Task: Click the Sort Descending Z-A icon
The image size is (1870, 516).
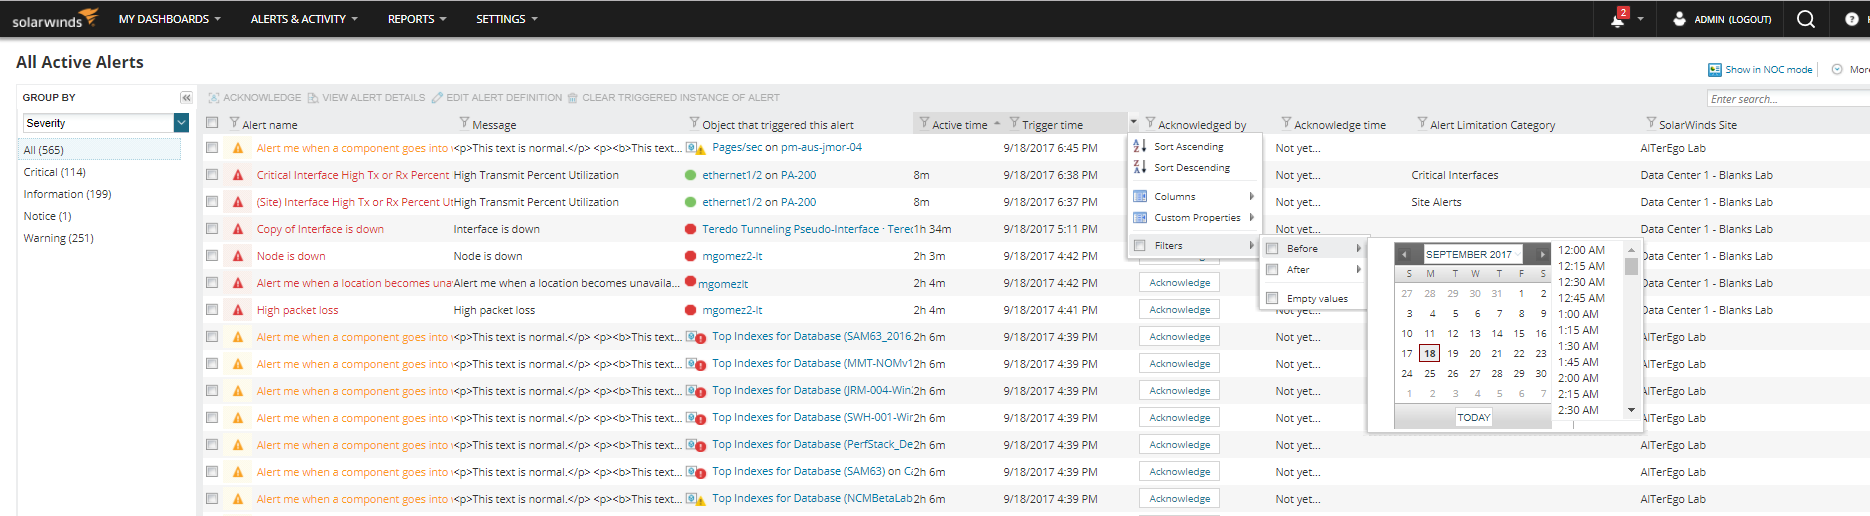Action: [x=1139, y=167]
